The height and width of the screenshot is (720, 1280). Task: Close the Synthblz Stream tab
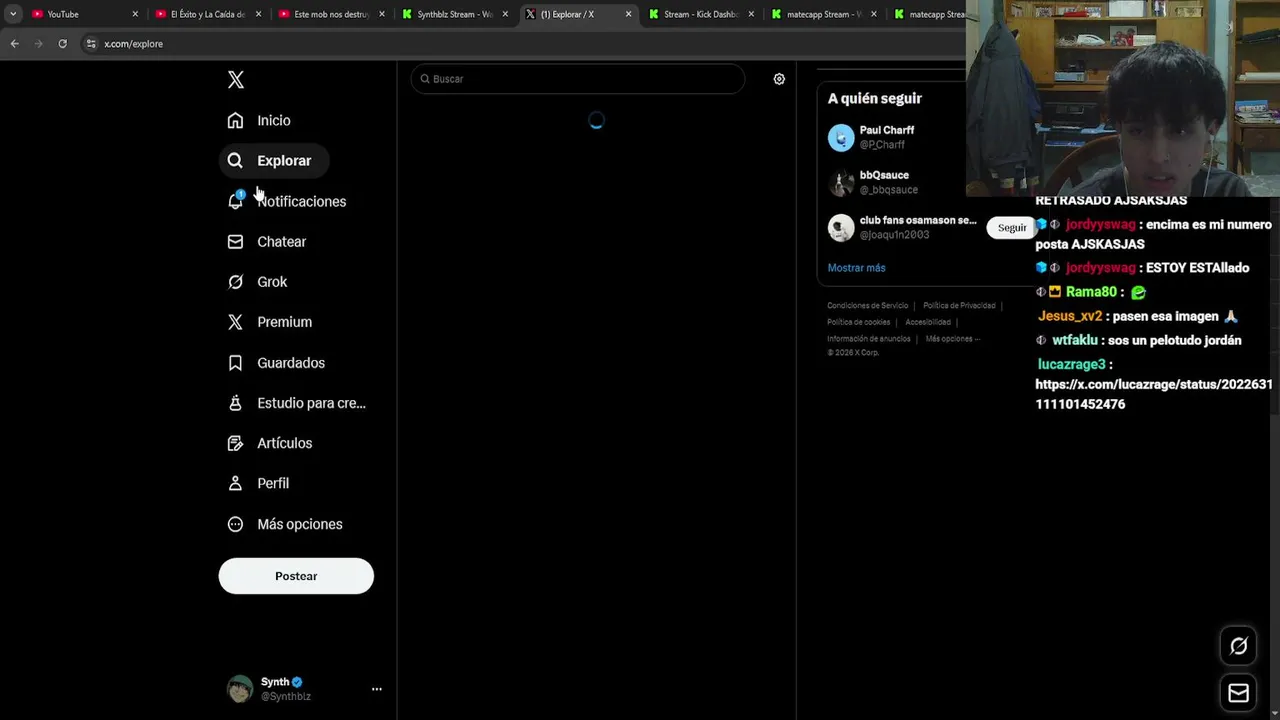tap(505, 14)
